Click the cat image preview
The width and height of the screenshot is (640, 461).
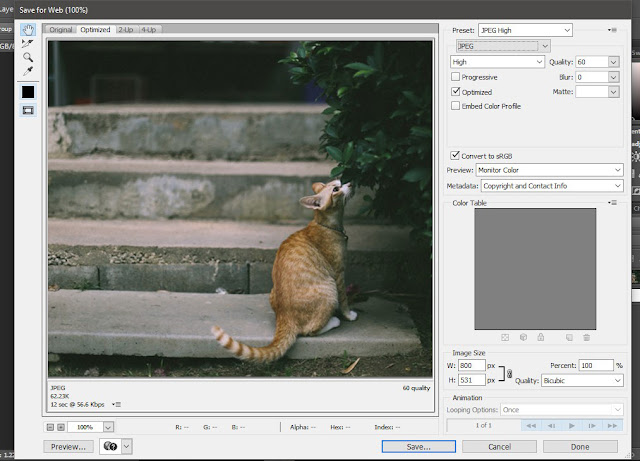pos(240,209)
